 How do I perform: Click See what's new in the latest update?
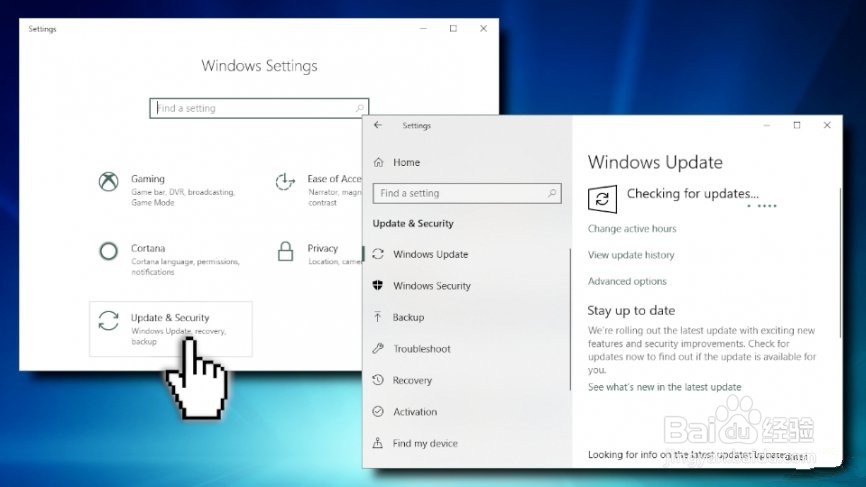pos(664,387)
